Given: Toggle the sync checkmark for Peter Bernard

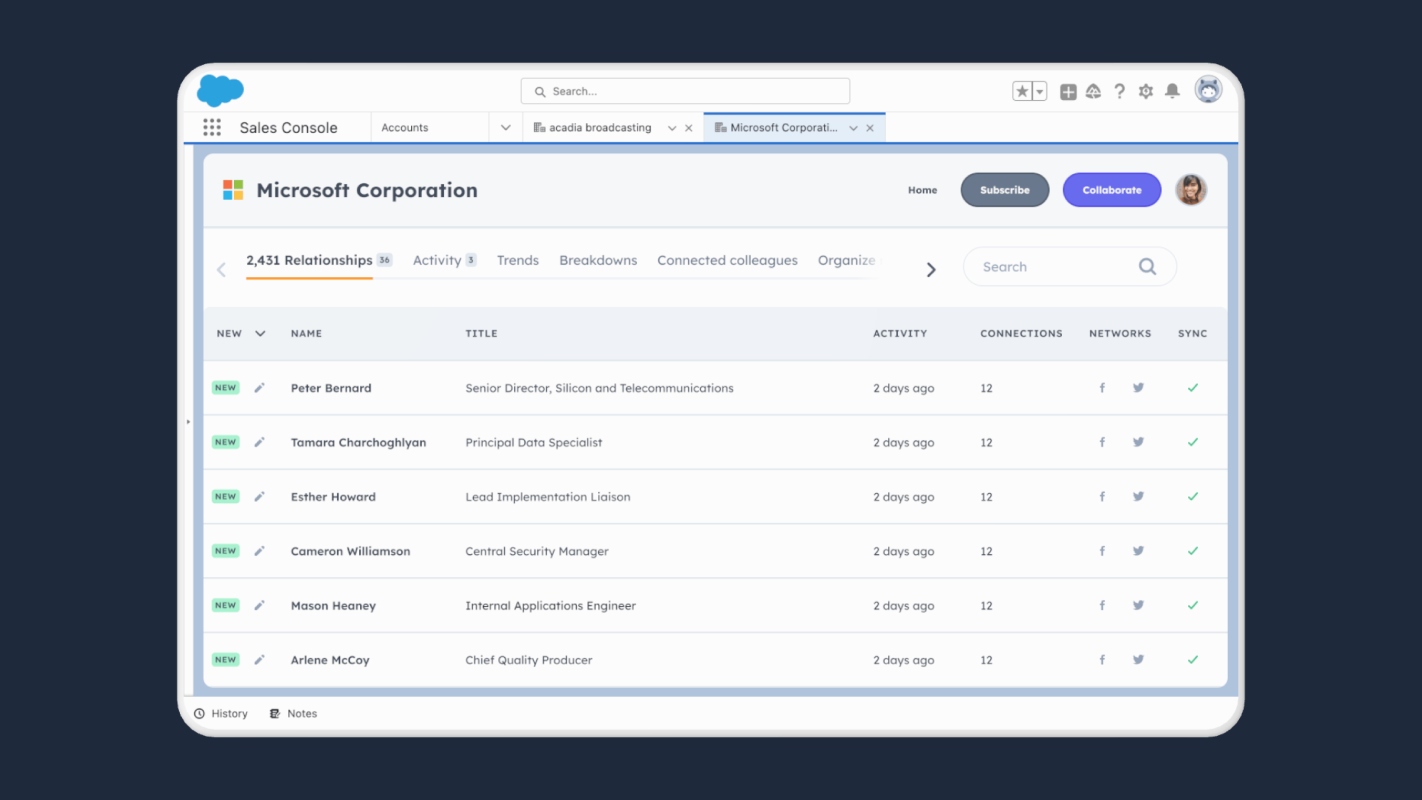Looking at the screenshot, I should pyautogui.click(x=1192, y=388).
